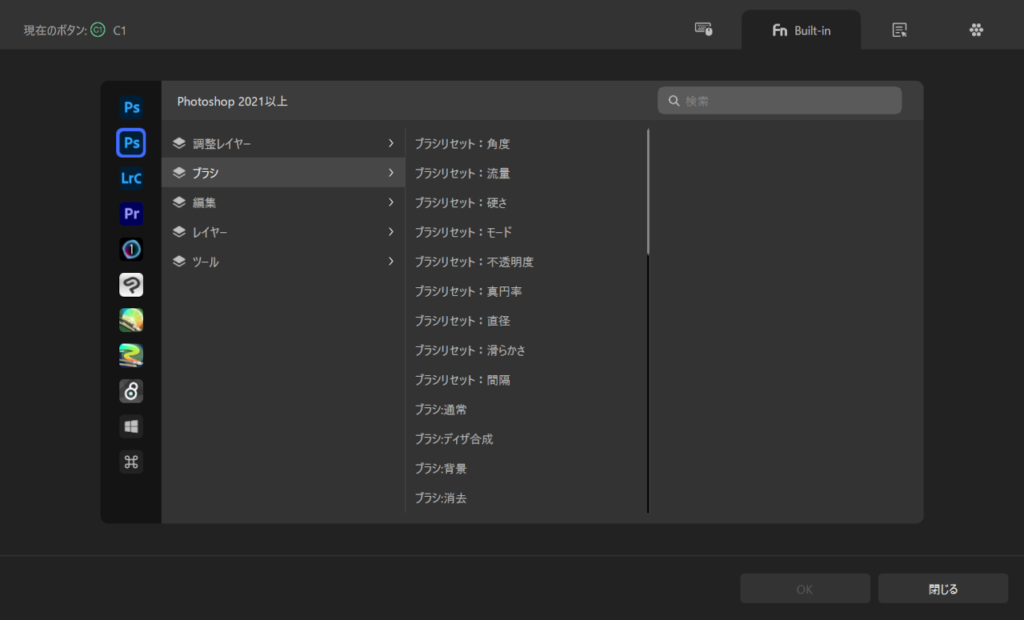Screen dimensions: 1024x620
Task: Switch to the Built-in tab
Action: click(x=801, y=31)
